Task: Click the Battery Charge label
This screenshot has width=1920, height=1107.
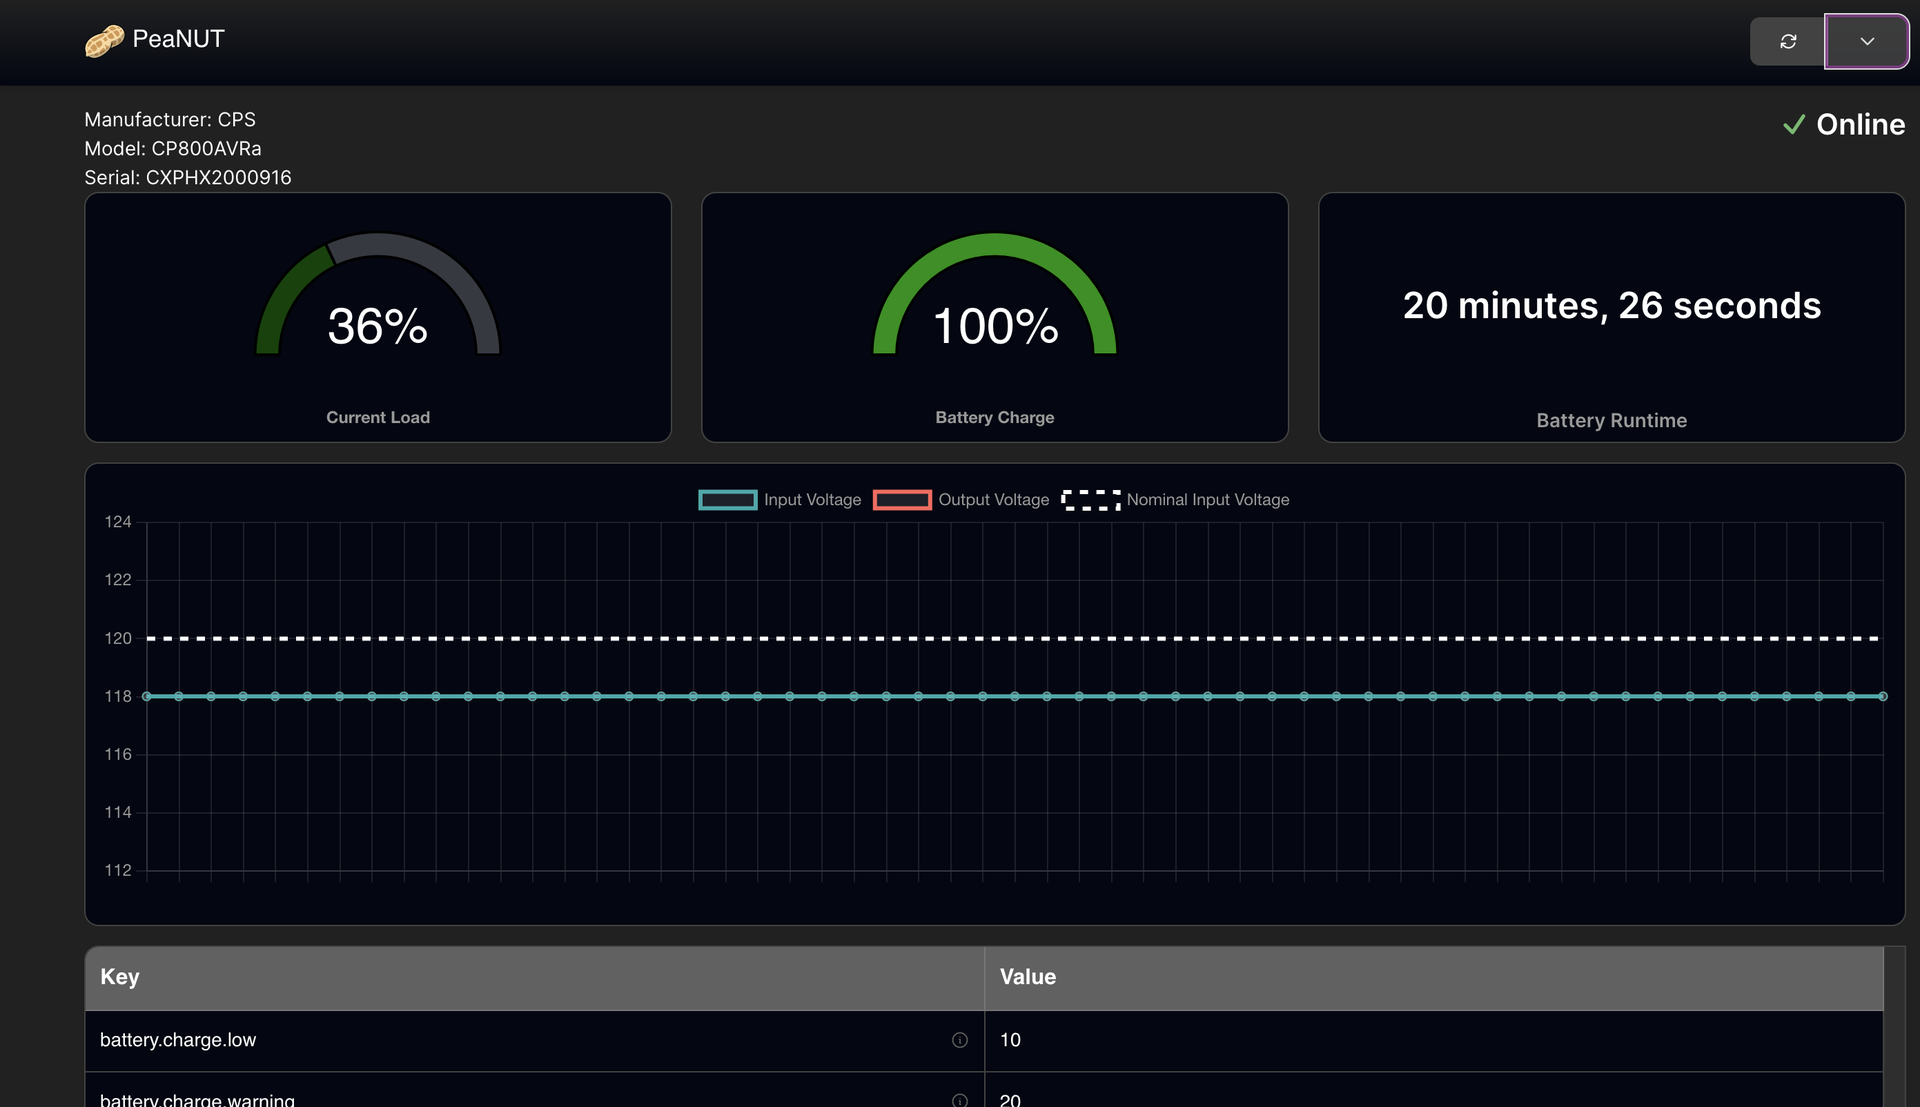Action: [x=995, y=418]
